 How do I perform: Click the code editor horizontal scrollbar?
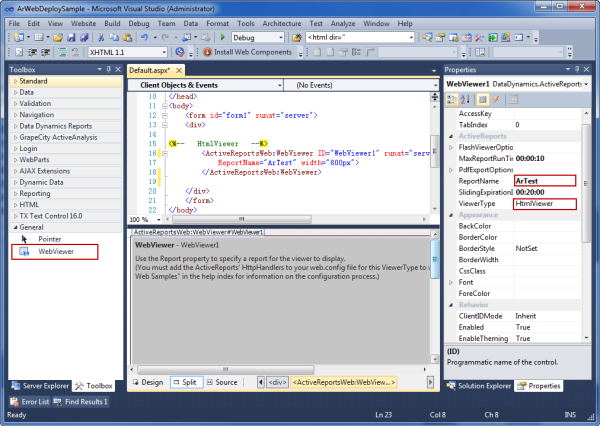(242, 219)
